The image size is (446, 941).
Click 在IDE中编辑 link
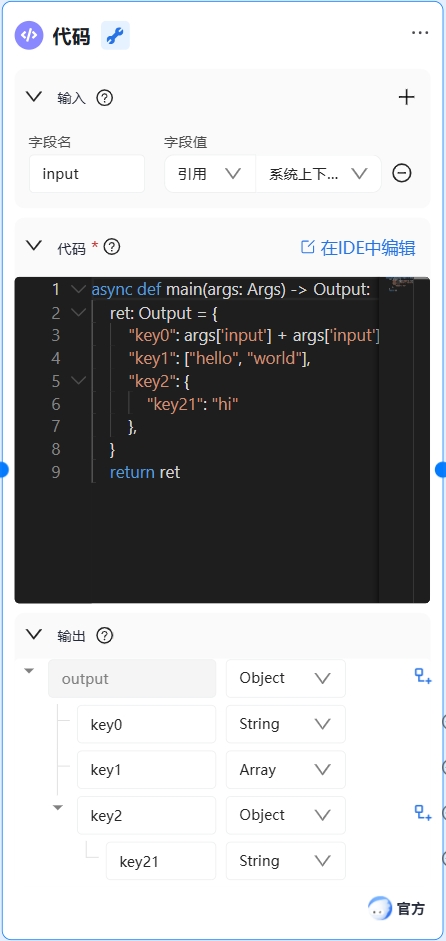[x=358, y=247]
